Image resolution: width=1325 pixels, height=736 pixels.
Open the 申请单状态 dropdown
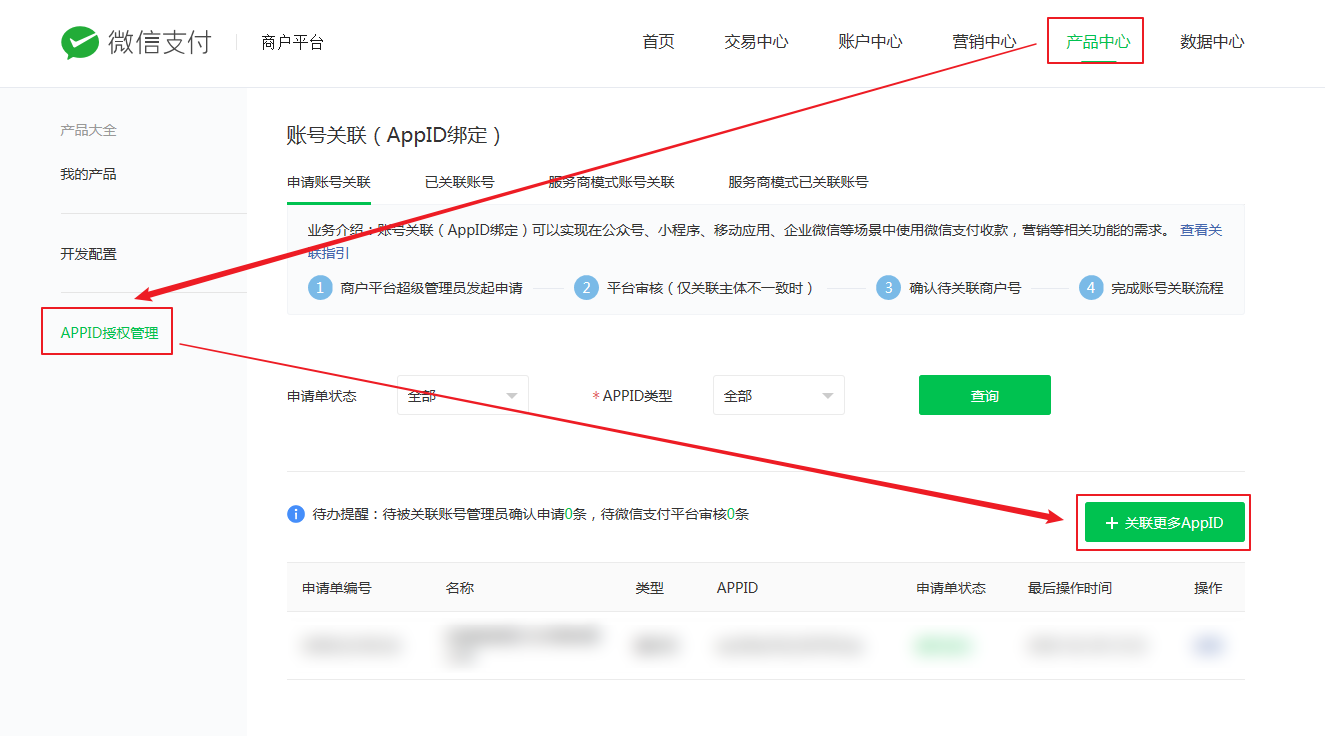(462, 396)
